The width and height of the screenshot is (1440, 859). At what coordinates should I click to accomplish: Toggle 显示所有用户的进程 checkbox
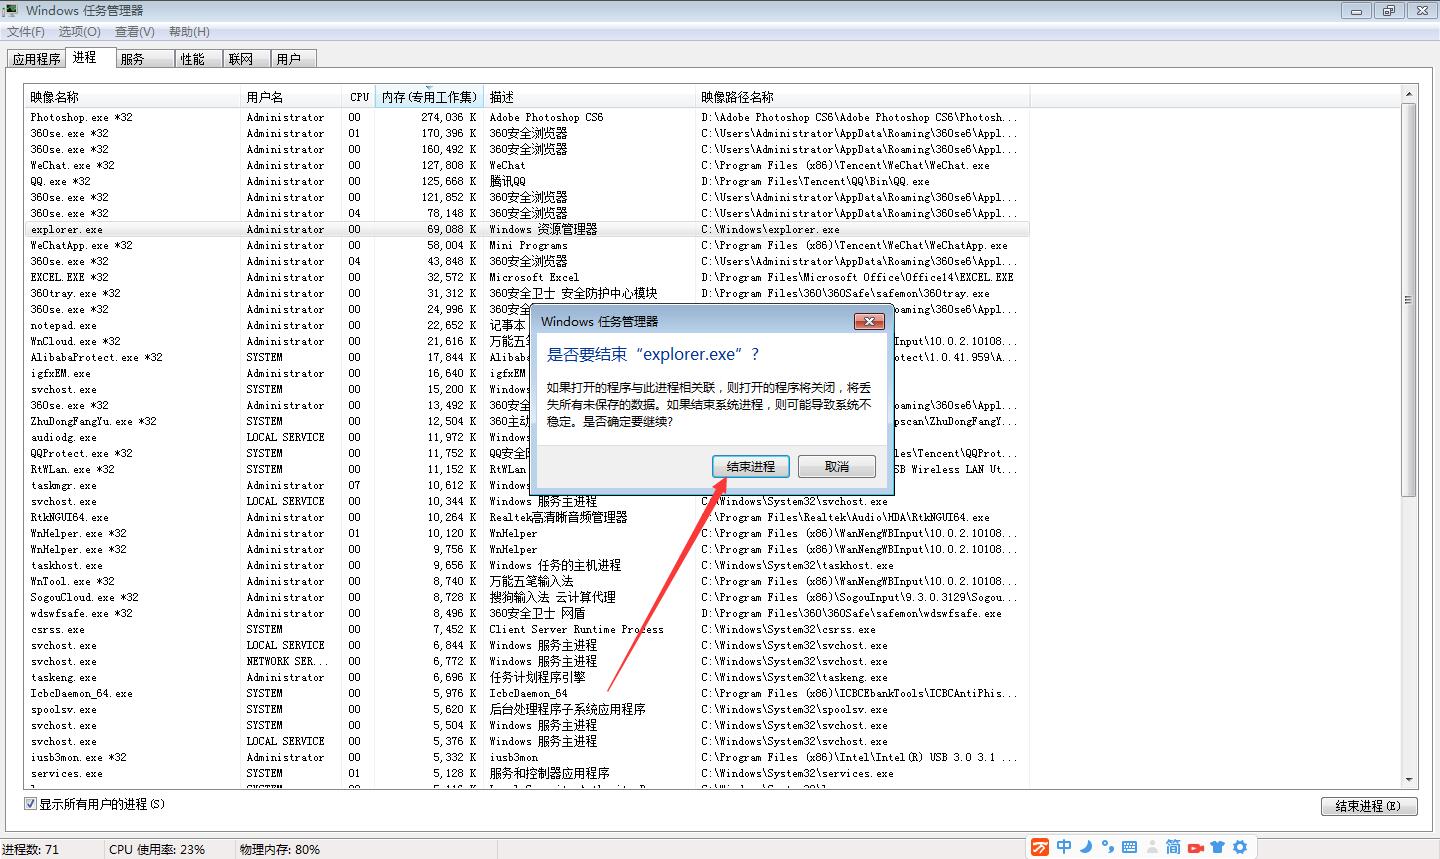(x=30, y=804)
